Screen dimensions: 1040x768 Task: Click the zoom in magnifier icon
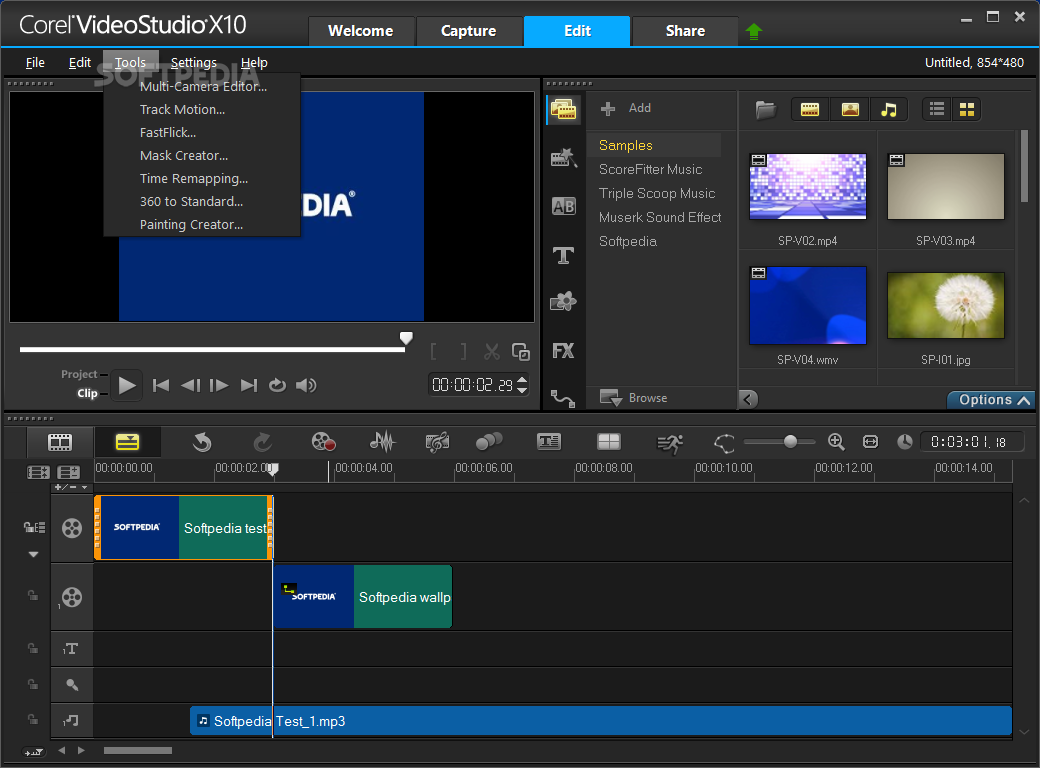click(x=836, y=442)
